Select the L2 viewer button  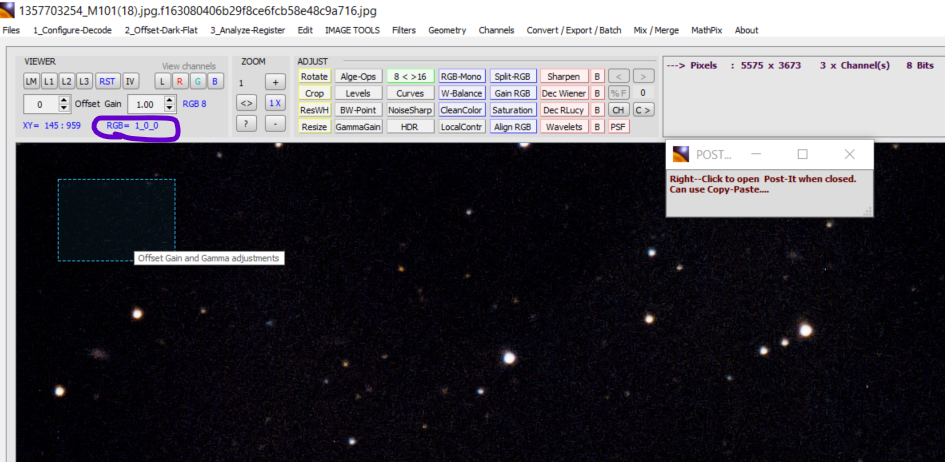(66, 81)
